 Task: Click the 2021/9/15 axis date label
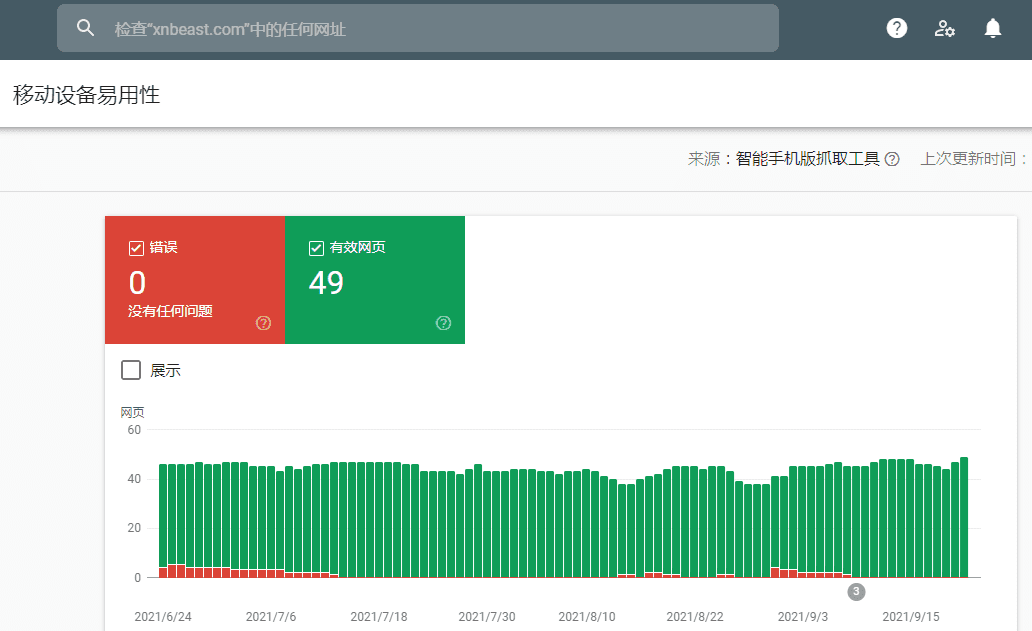910,617
